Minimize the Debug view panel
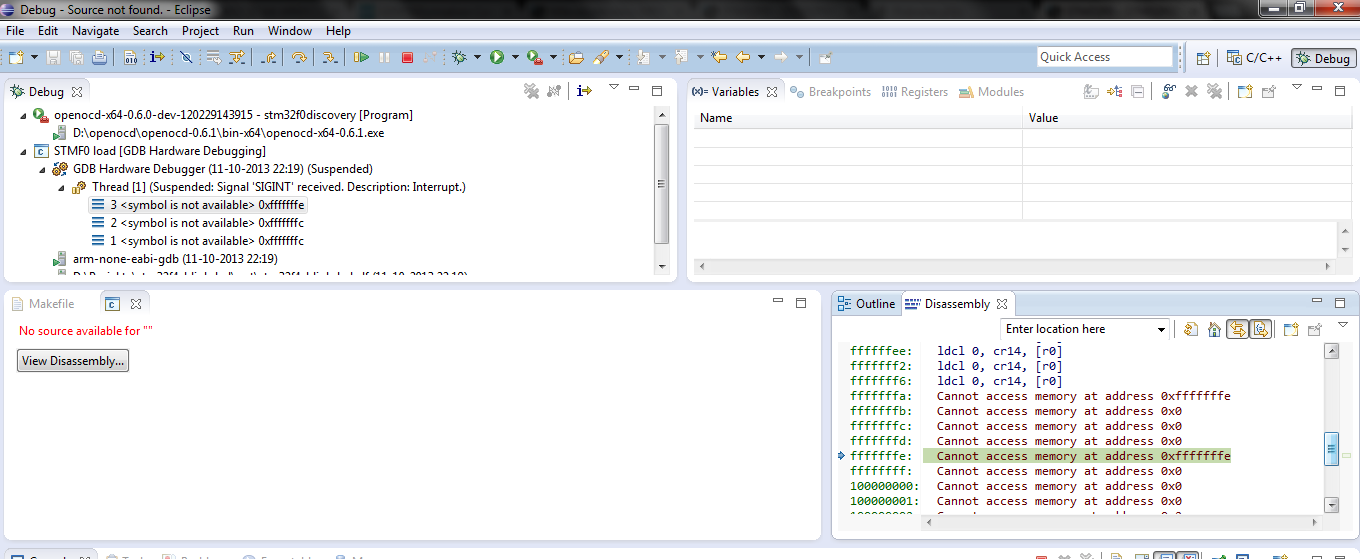This screenshot has height=559, width=1360. [634, 89]
